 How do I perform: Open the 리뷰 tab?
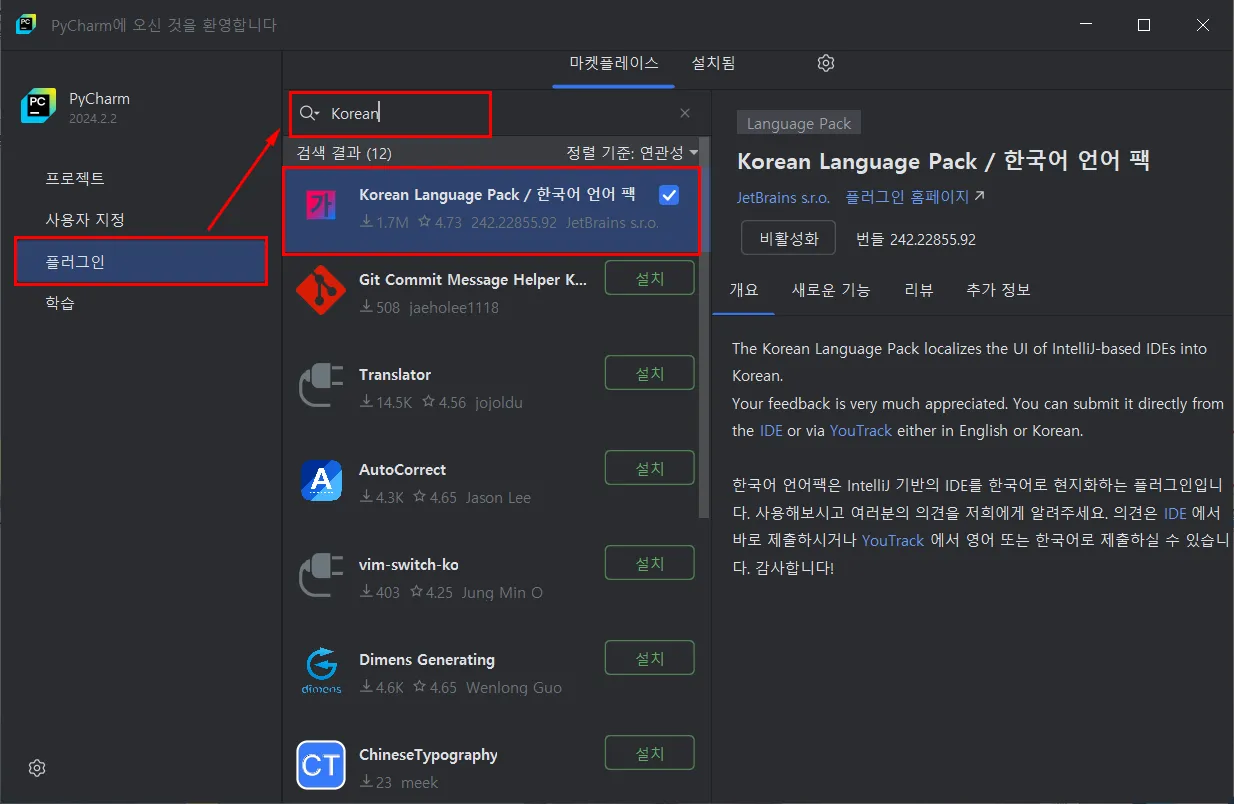(919, 290)
